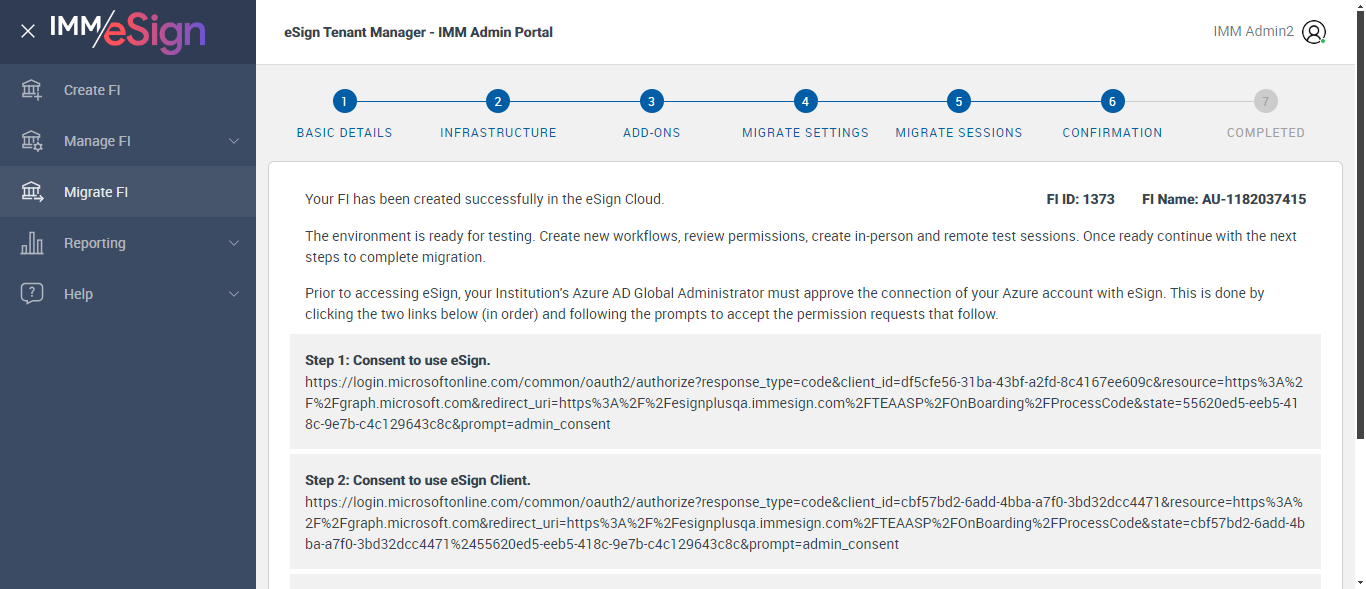Click the Add-Ons step label

click(652, 132)
